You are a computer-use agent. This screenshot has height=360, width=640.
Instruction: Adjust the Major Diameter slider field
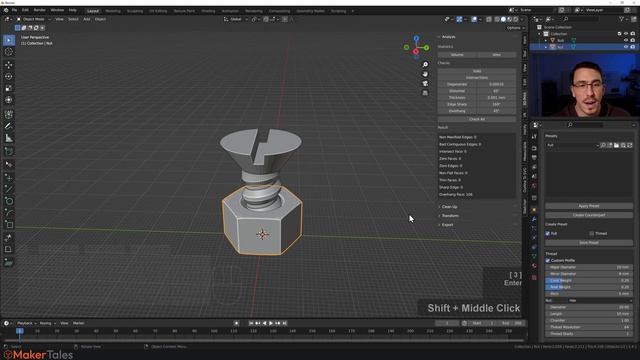point(589,267)
